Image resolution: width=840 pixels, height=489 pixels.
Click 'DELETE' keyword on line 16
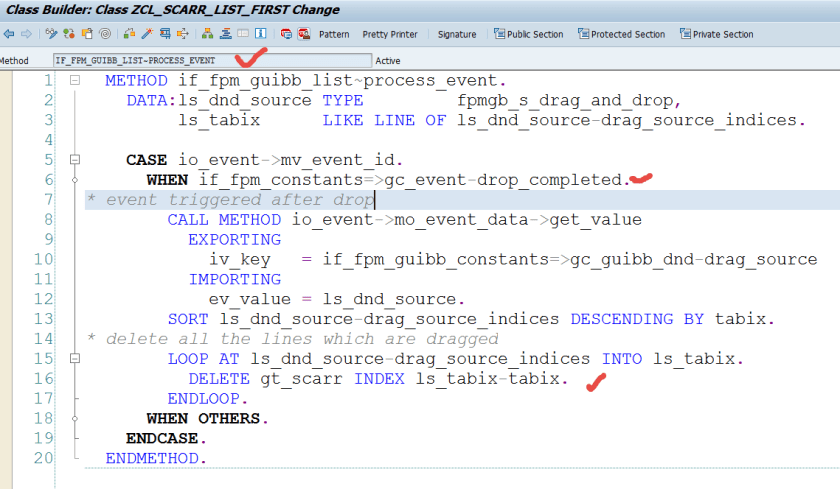tap(219, 379)
